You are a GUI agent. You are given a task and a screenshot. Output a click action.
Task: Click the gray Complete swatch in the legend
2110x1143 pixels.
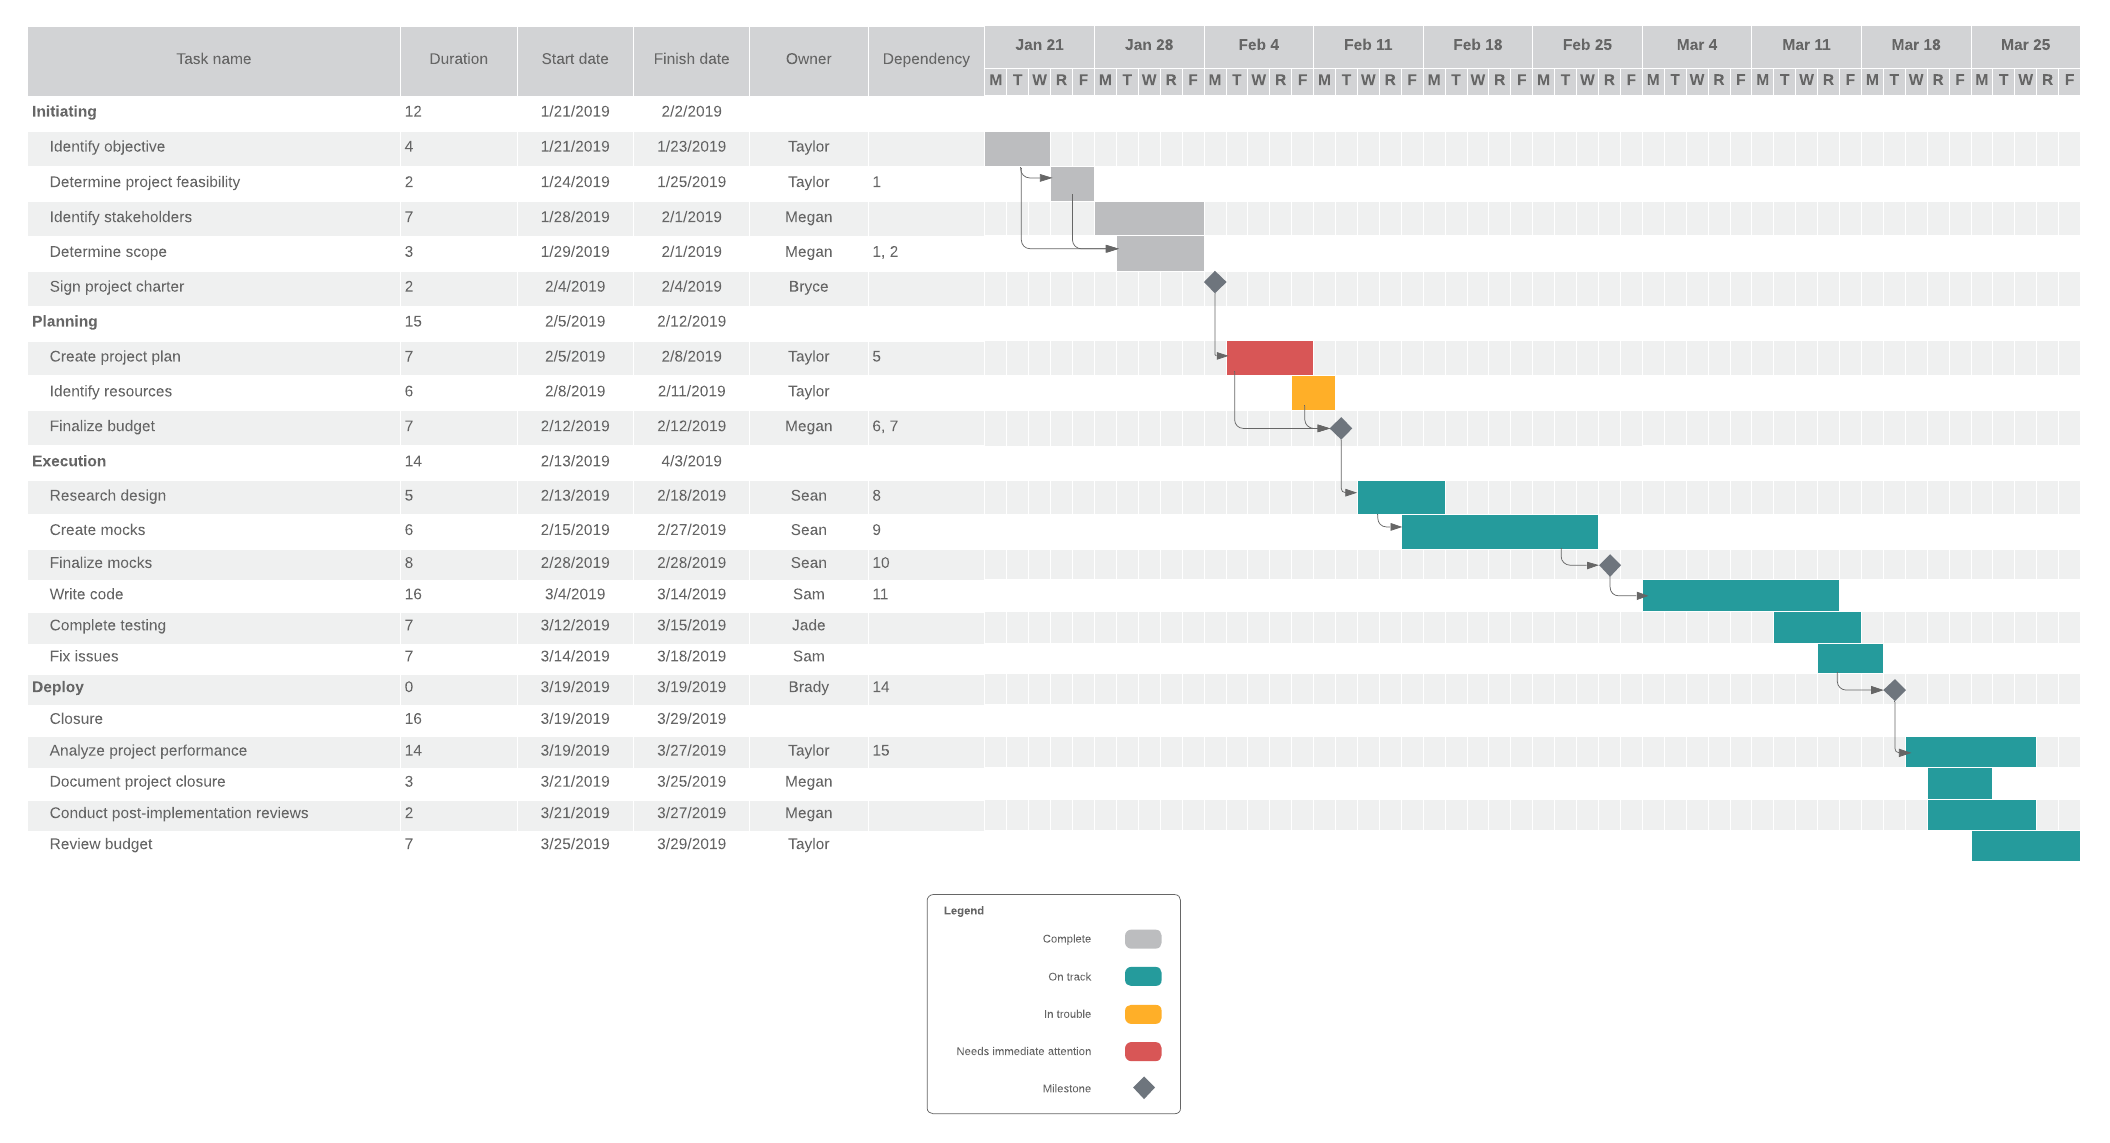pyautogui.click(x=1143, y=938)
